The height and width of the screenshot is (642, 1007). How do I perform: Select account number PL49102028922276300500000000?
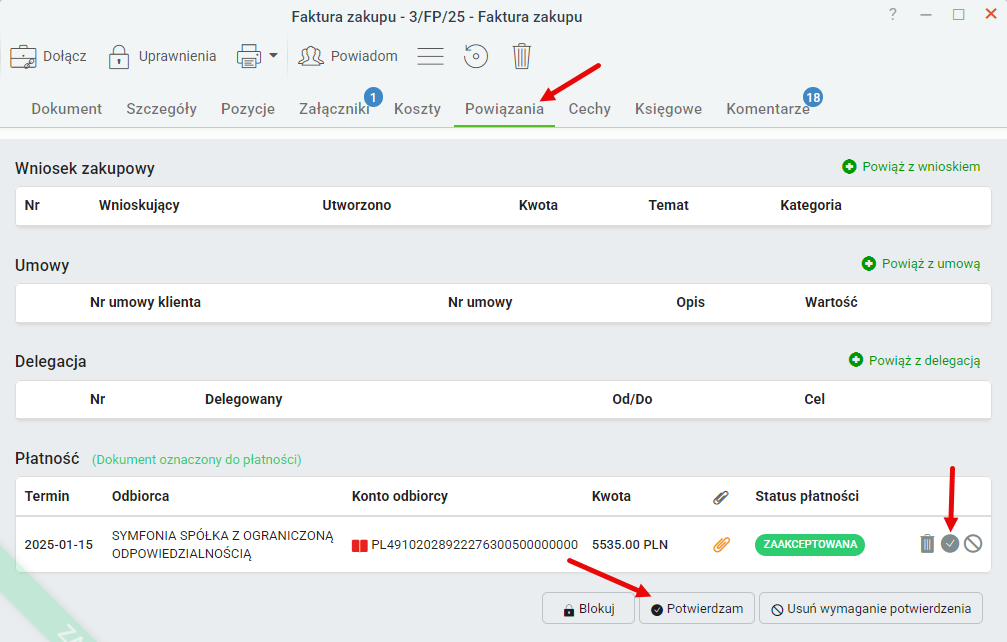(x=475, y=545)
